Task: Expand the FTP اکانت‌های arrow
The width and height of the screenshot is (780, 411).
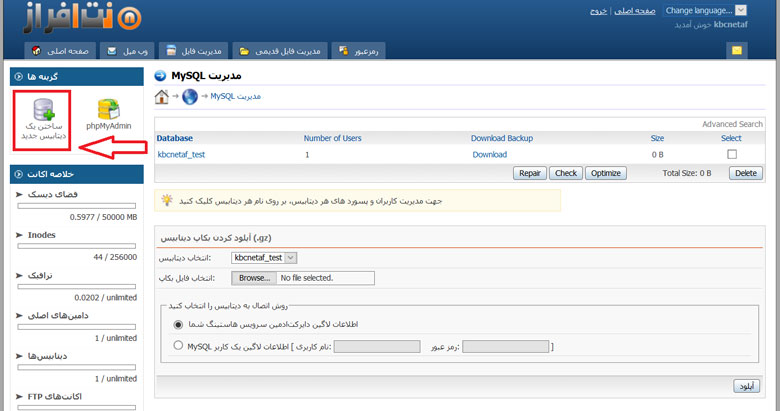Action: click(x=19, y=397)
